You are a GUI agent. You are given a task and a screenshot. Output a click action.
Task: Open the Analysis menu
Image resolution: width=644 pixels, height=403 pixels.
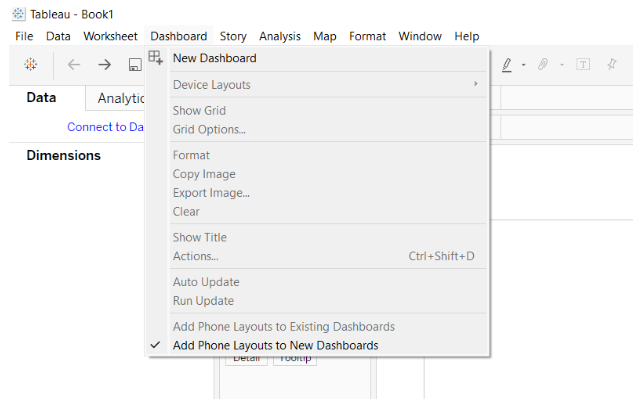280,36
